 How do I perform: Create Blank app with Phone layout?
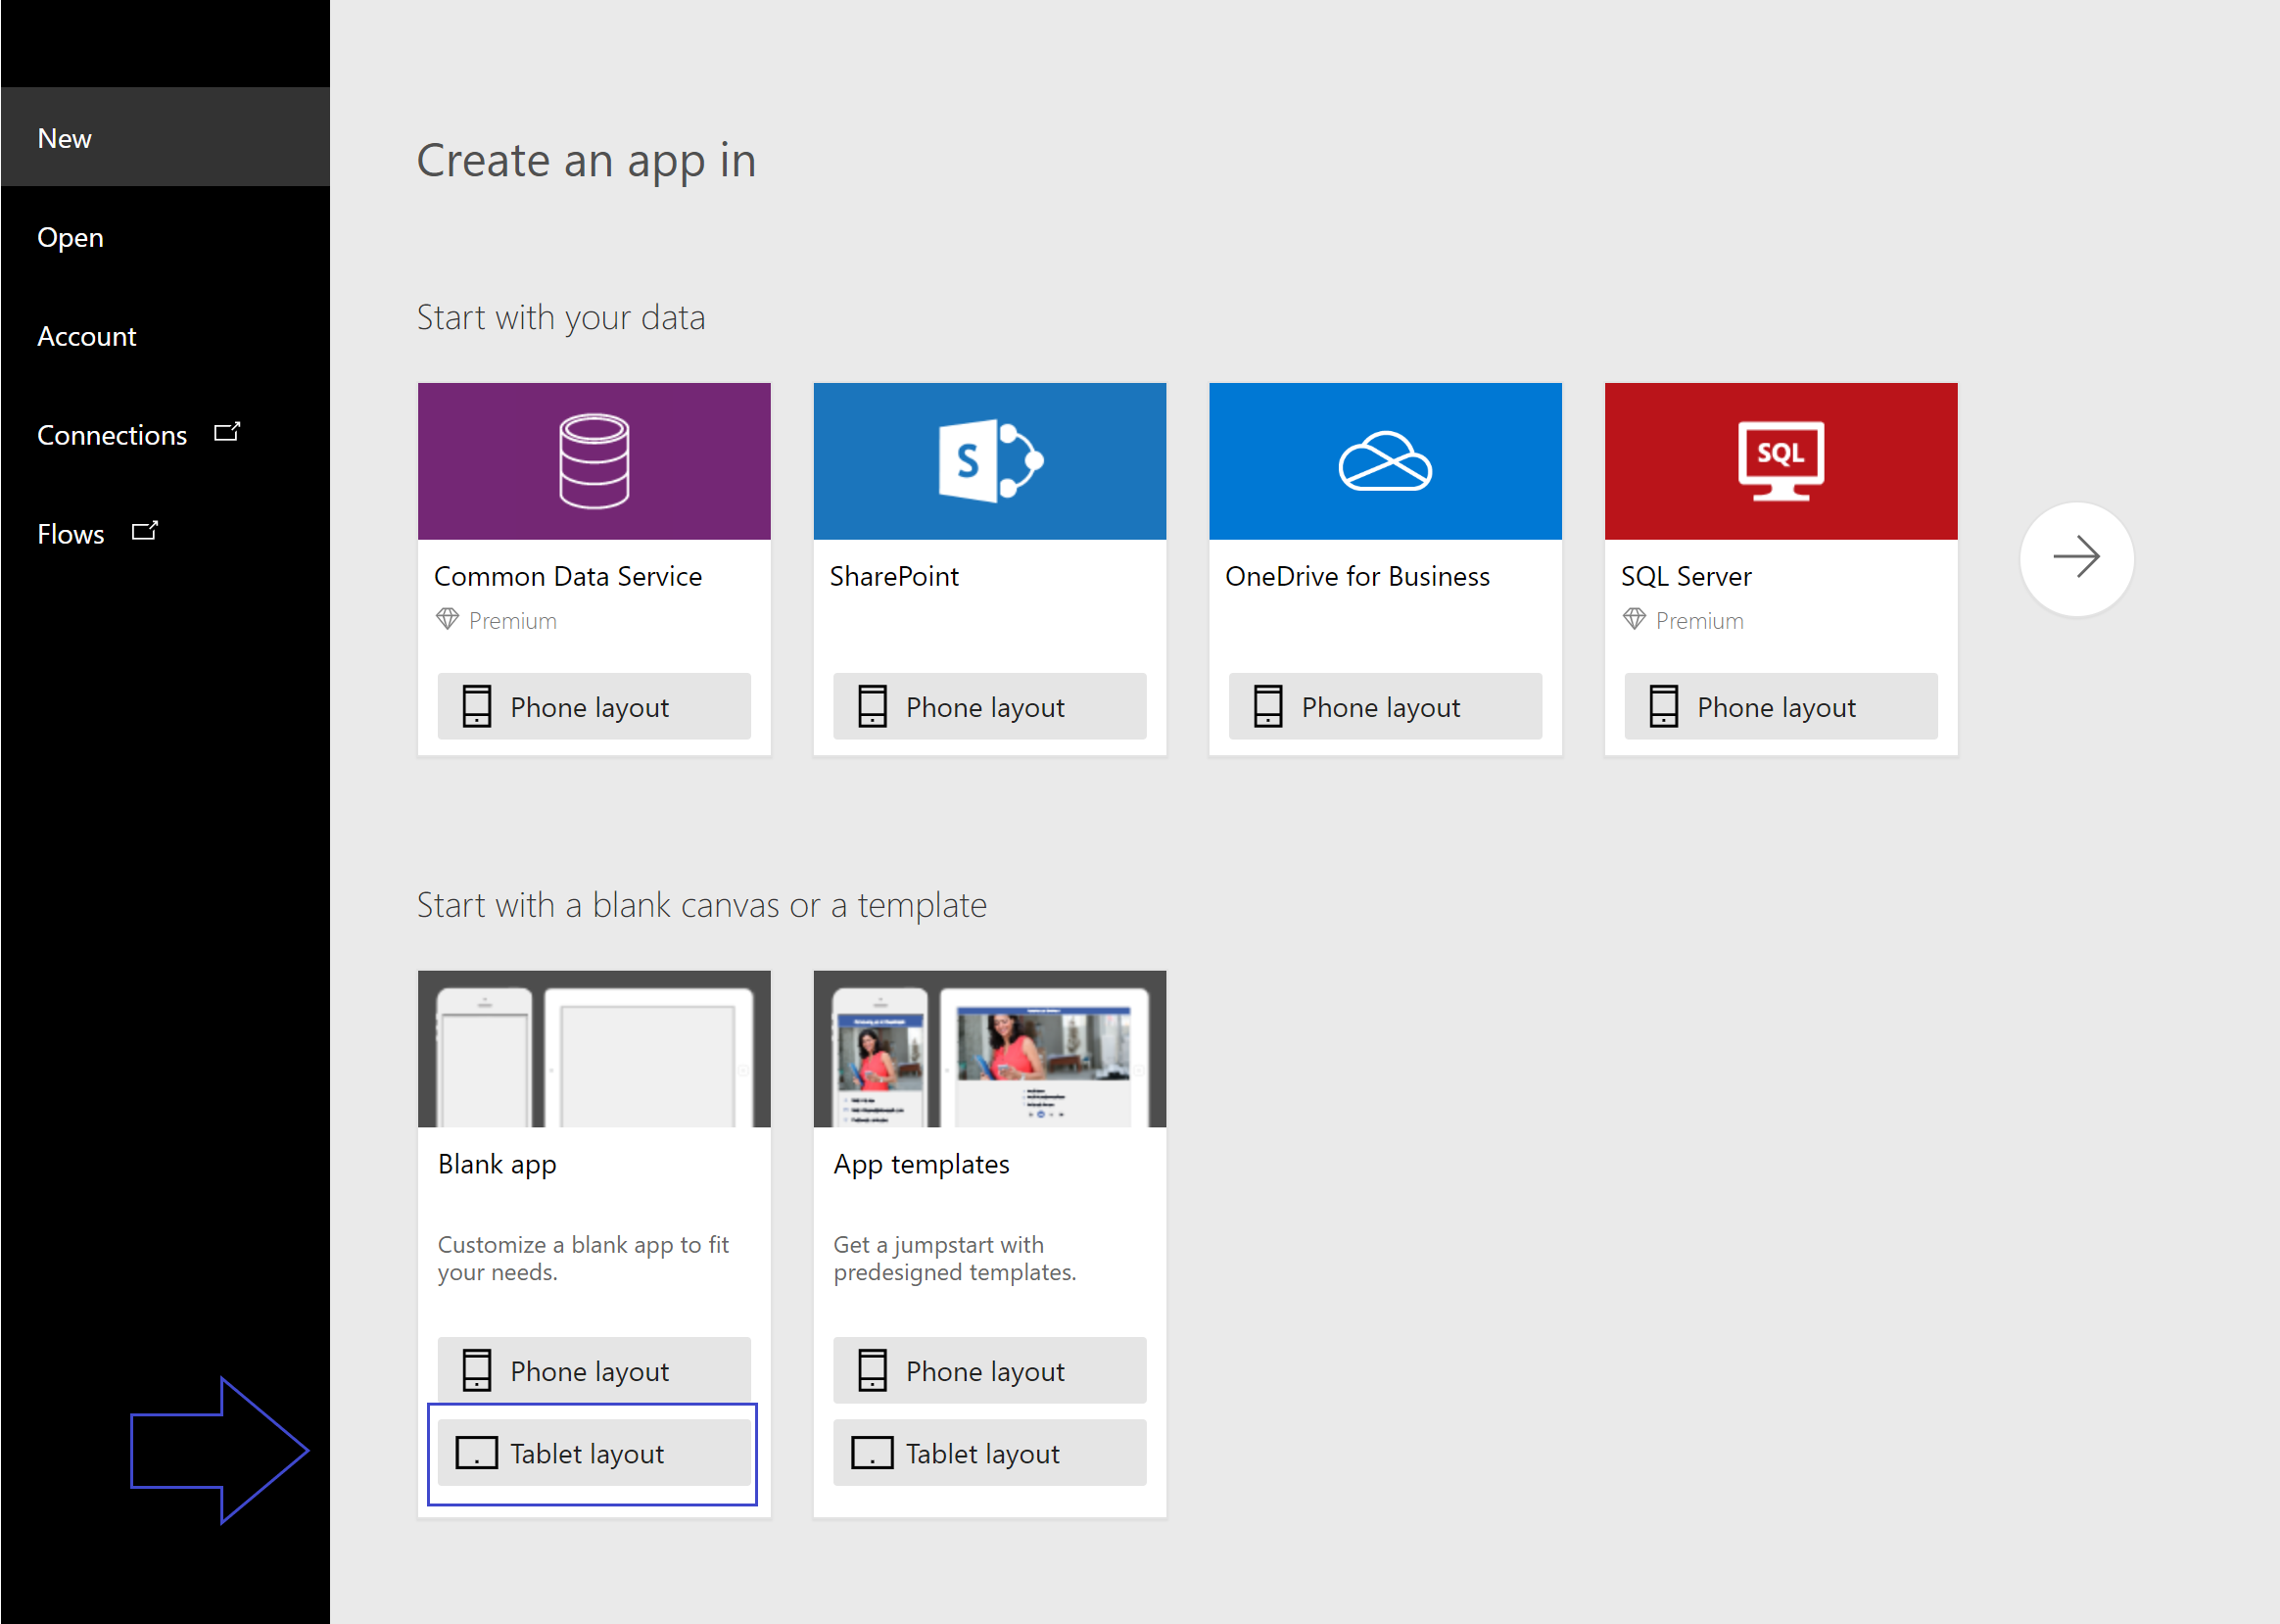click(x=594, y=1370)
